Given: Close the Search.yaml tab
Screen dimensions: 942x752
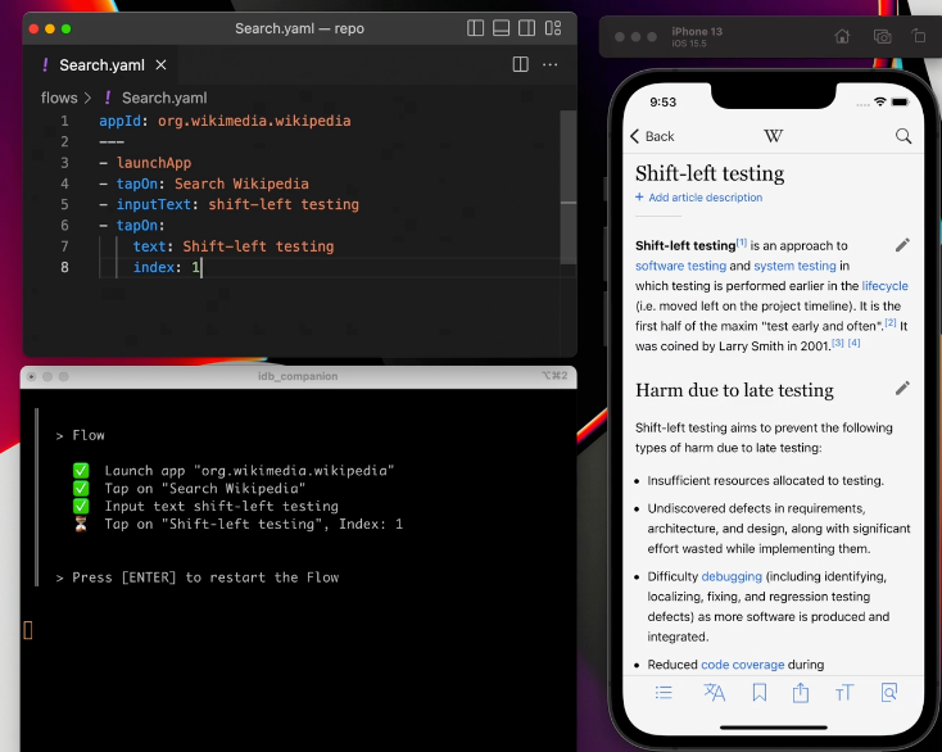Looking at the screenshot, I should click(161, 65).
